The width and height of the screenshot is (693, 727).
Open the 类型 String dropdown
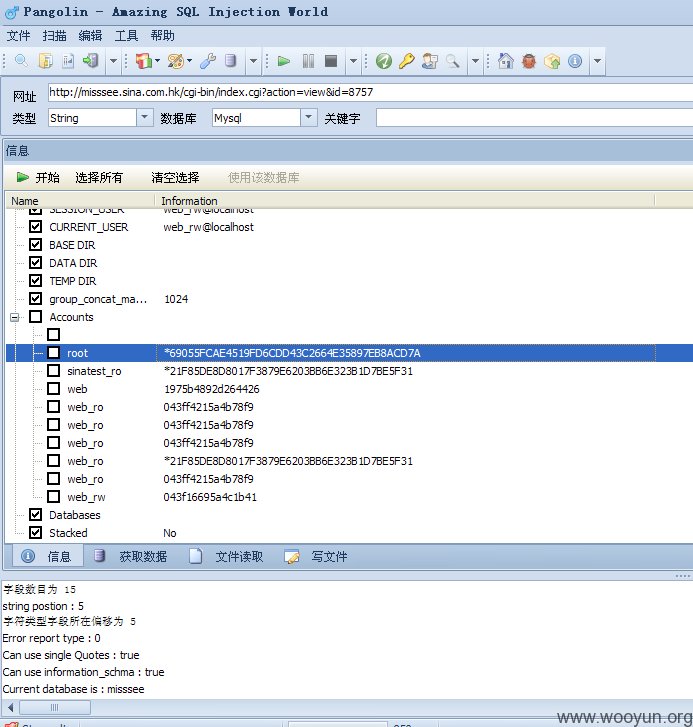click(x=145, y=117)
